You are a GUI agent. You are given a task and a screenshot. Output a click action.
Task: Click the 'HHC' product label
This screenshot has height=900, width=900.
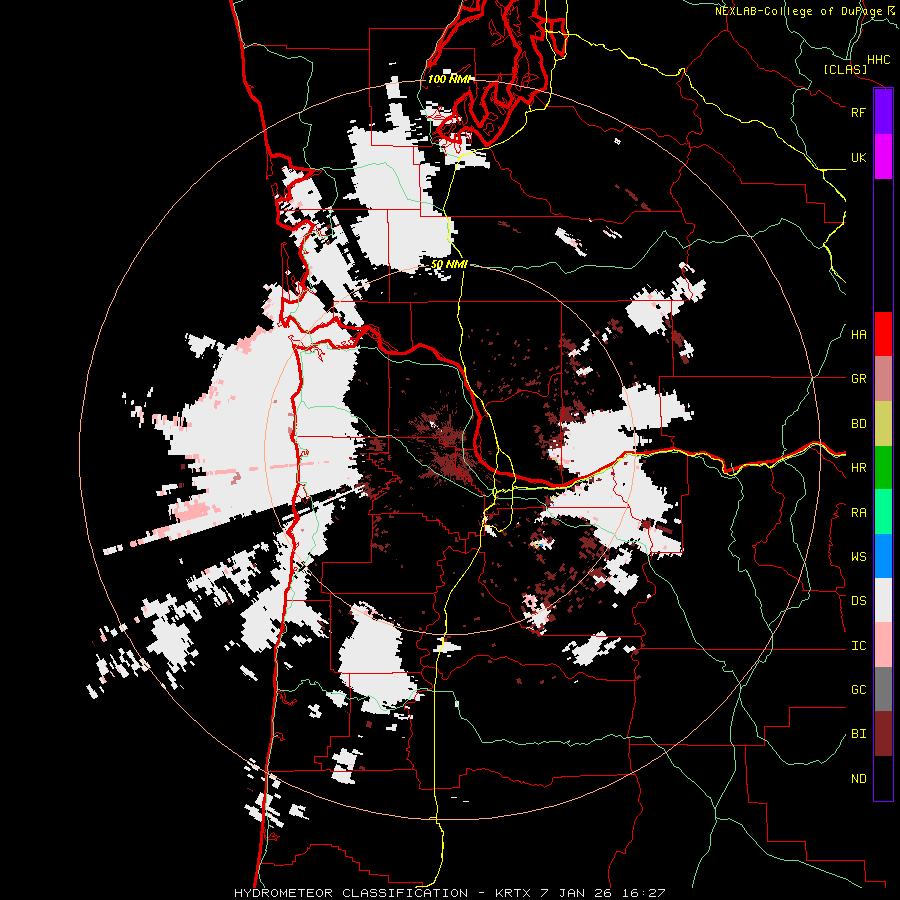[x=878, y=60]
